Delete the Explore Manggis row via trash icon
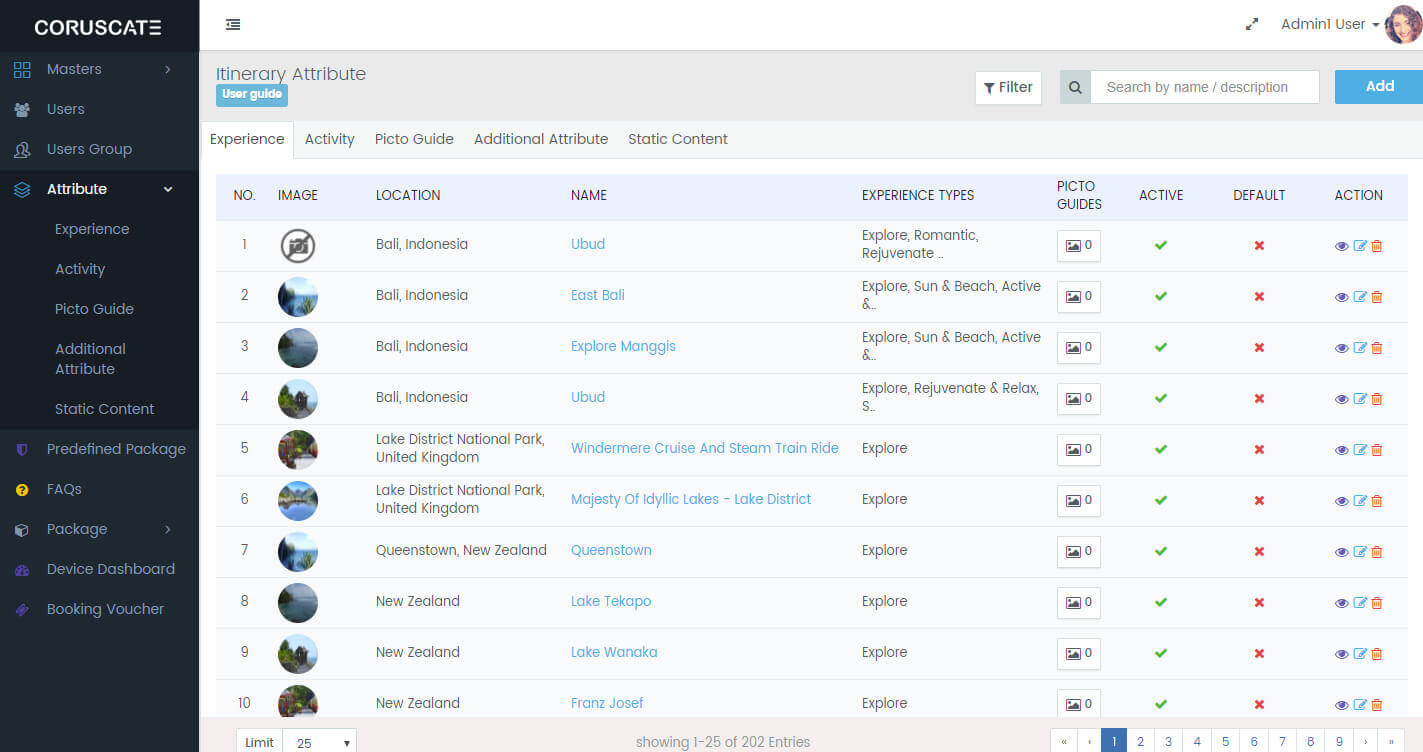 [1377, 348]
